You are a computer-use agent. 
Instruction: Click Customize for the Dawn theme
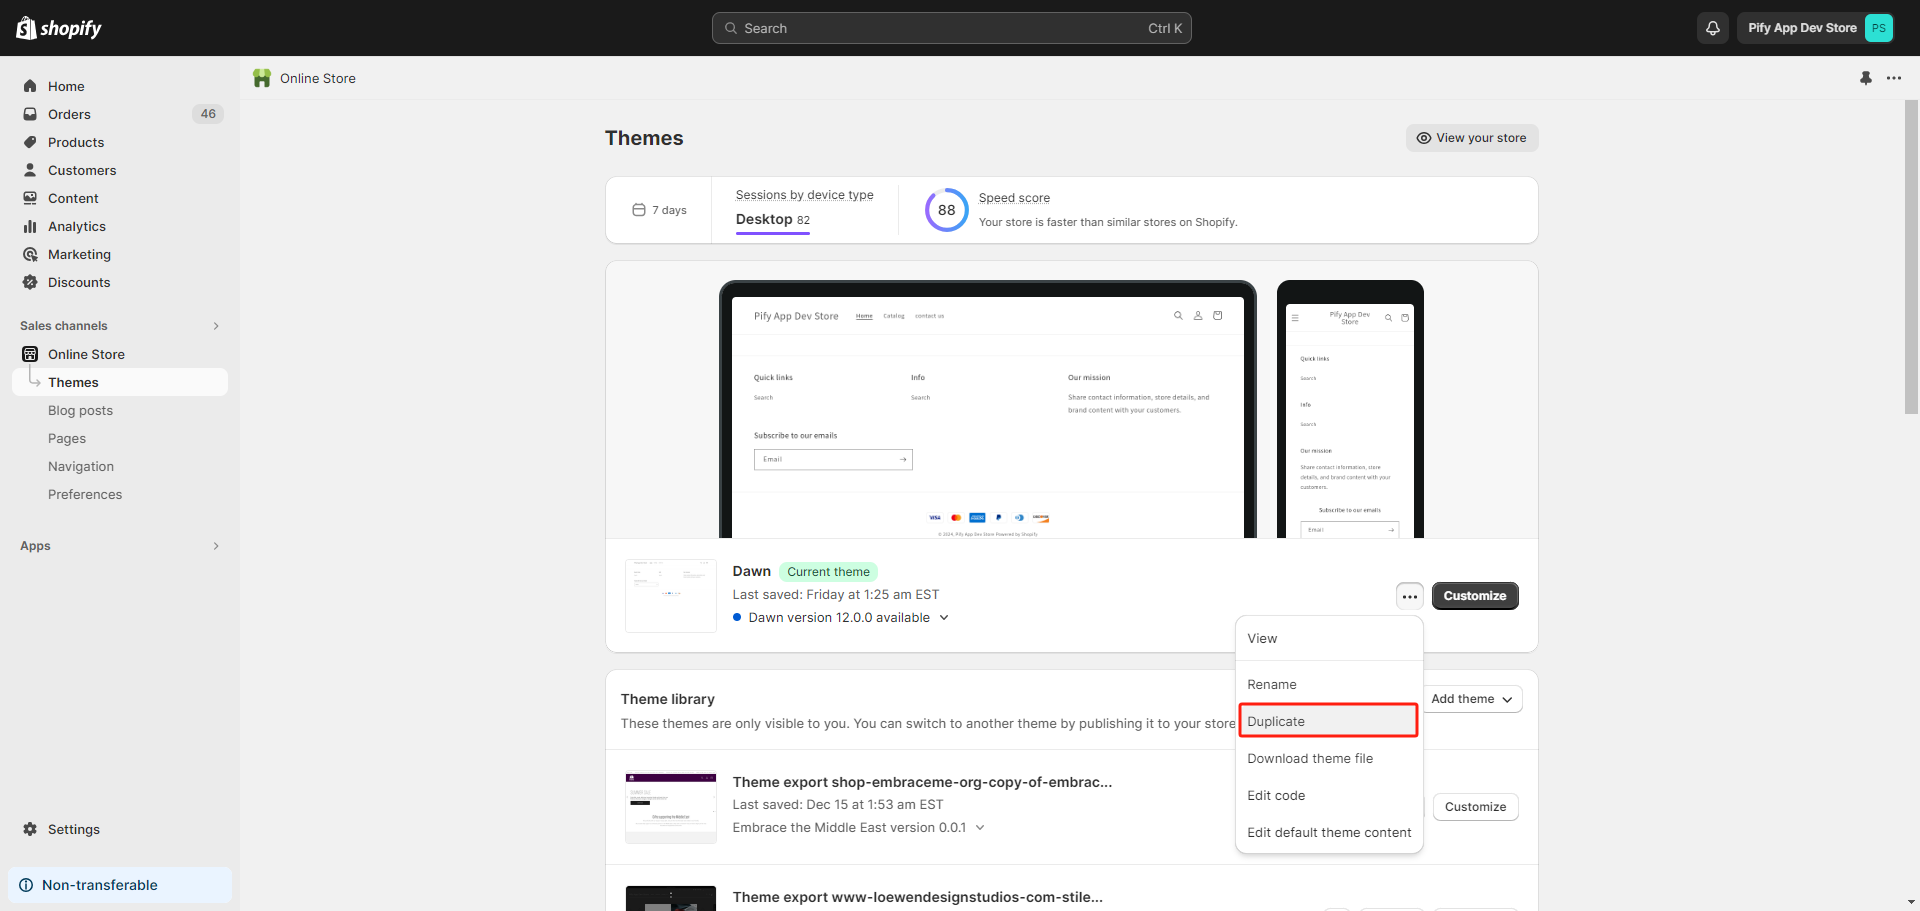click(x=1475, y=596)
